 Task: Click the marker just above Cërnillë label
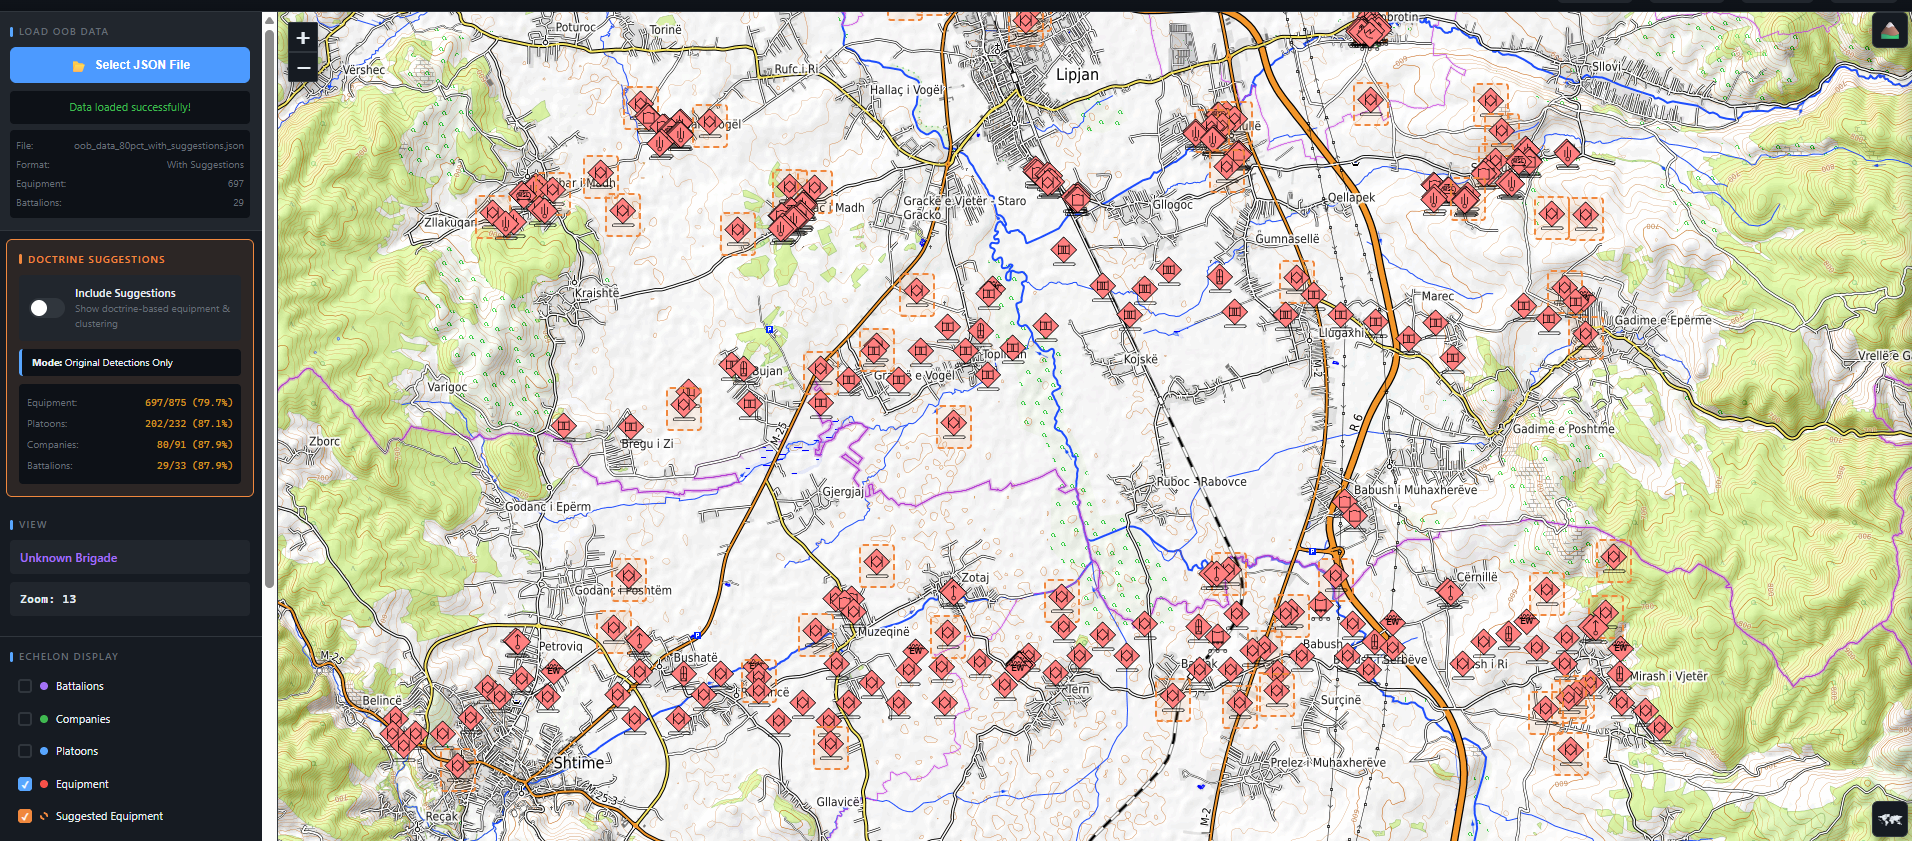pyautogui.click(x=1449, y=592)
